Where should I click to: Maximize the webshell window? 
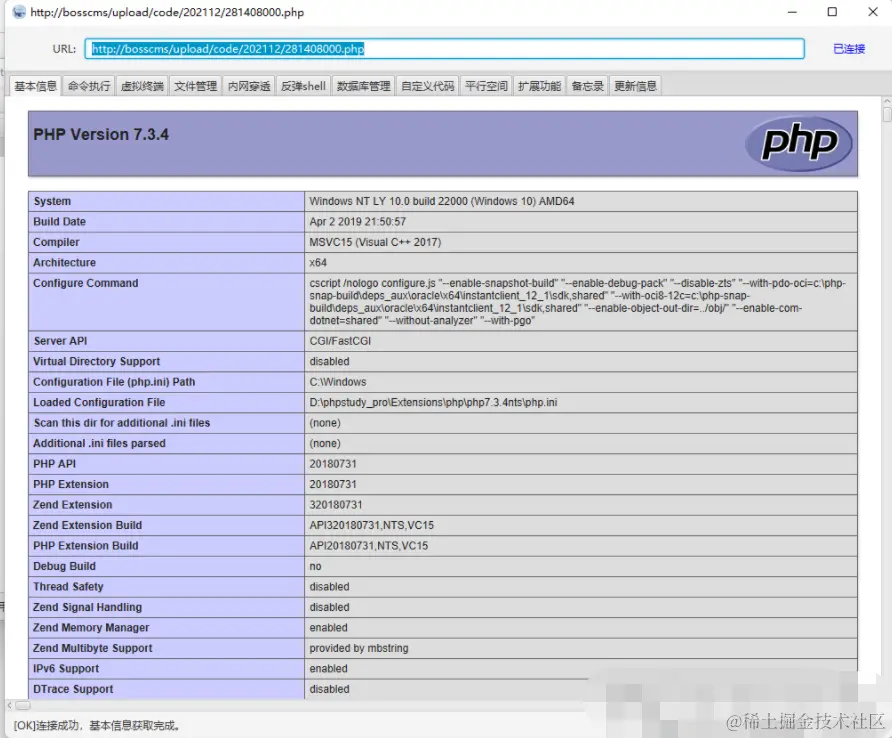[x=832, y=12]
